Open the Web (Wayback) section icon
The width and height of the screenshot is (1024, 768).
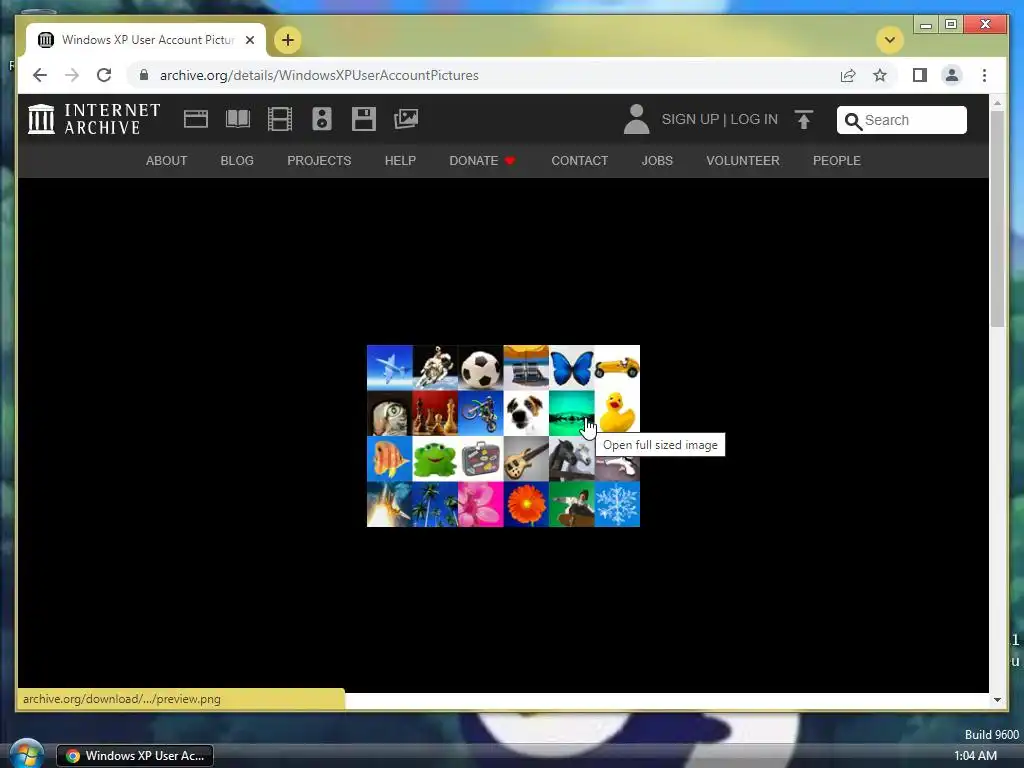point(196,120)
